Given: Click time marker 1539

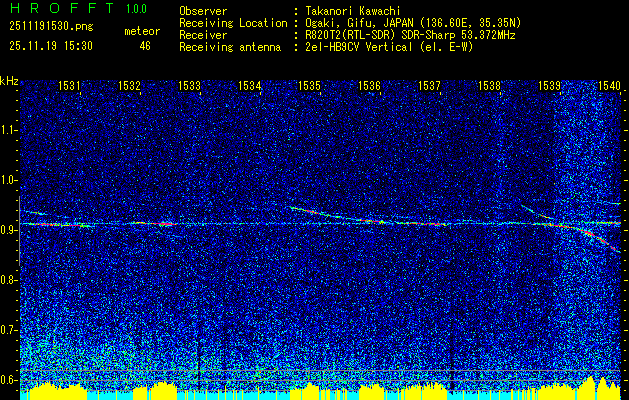Looking at the screenshot, I should 549,85.
